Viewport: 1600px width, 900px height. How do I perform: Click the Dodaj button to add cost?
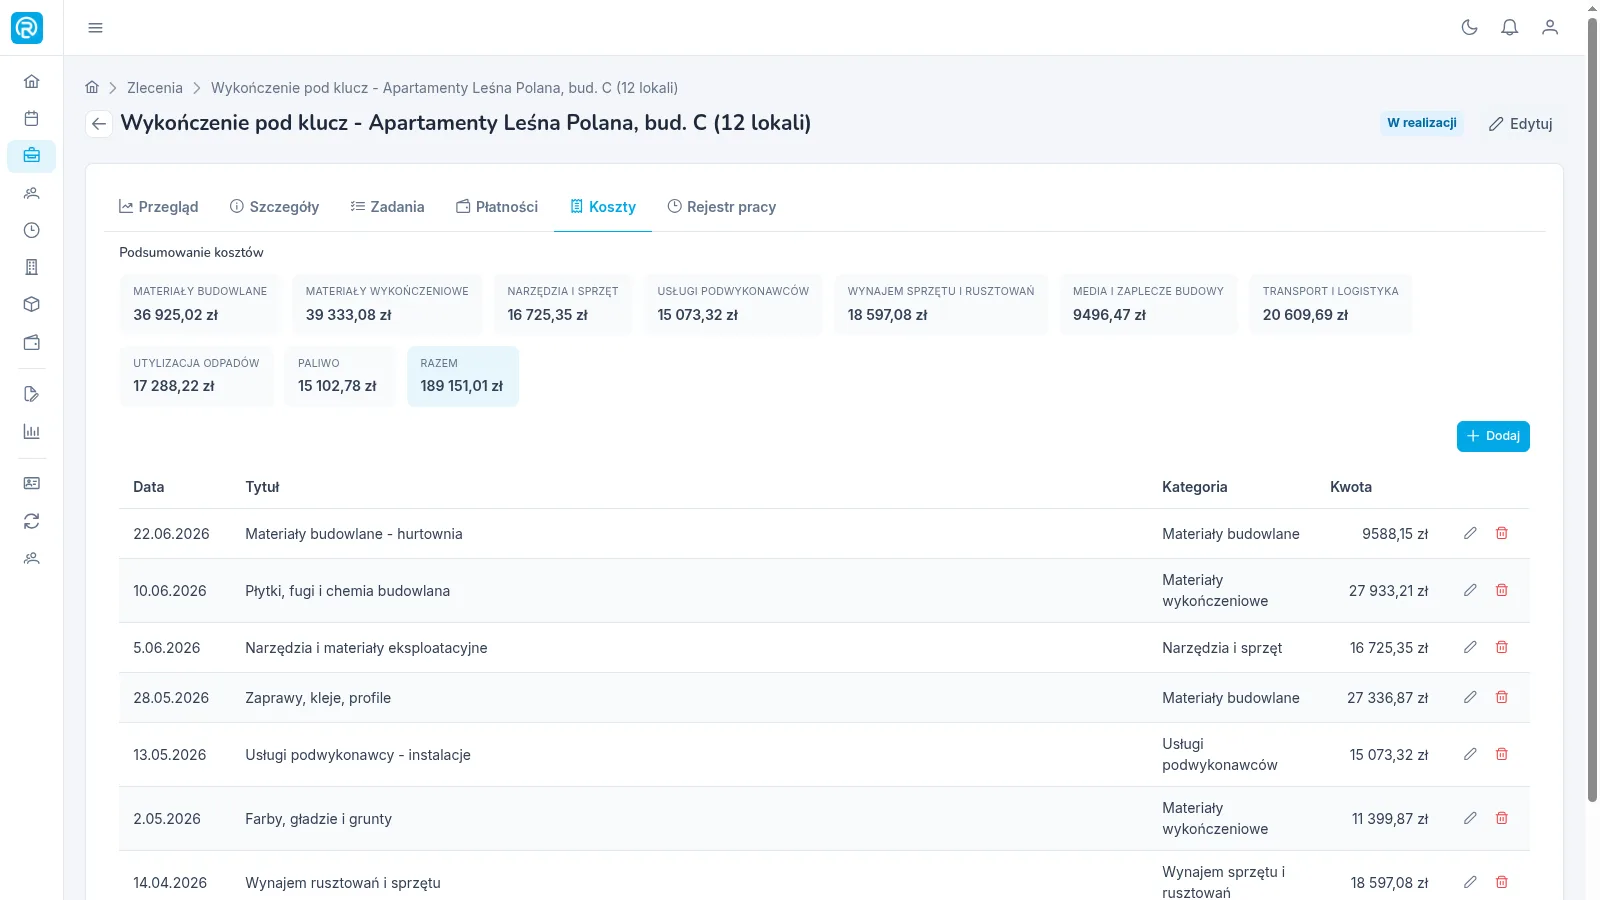pyautogui.click(x=1493, y=436)
